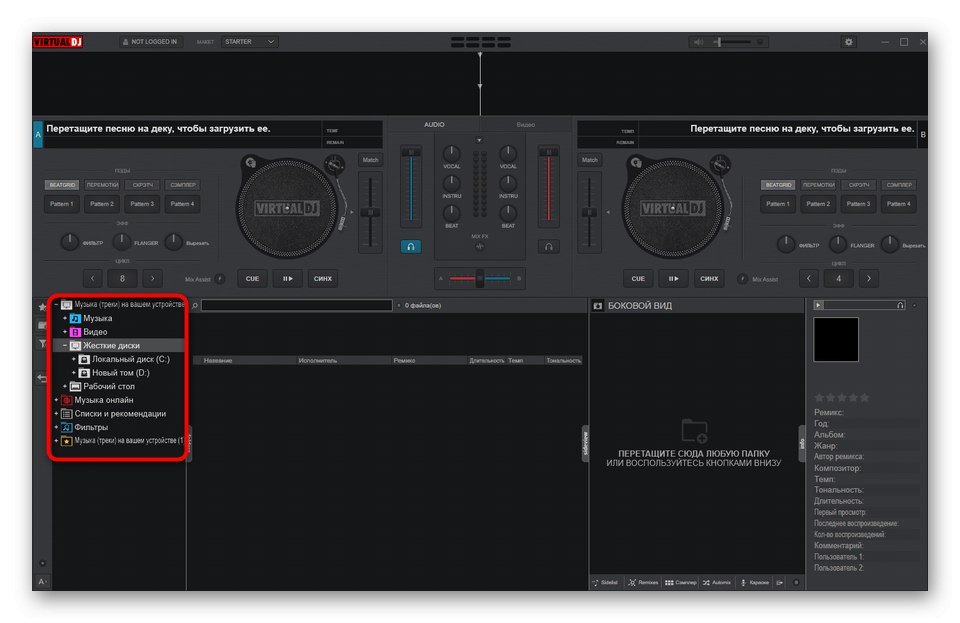The width and height of the screenshot is (960, 623).
Task: Click Pattern 1 pad on deck A
Action: pos(61,204)
